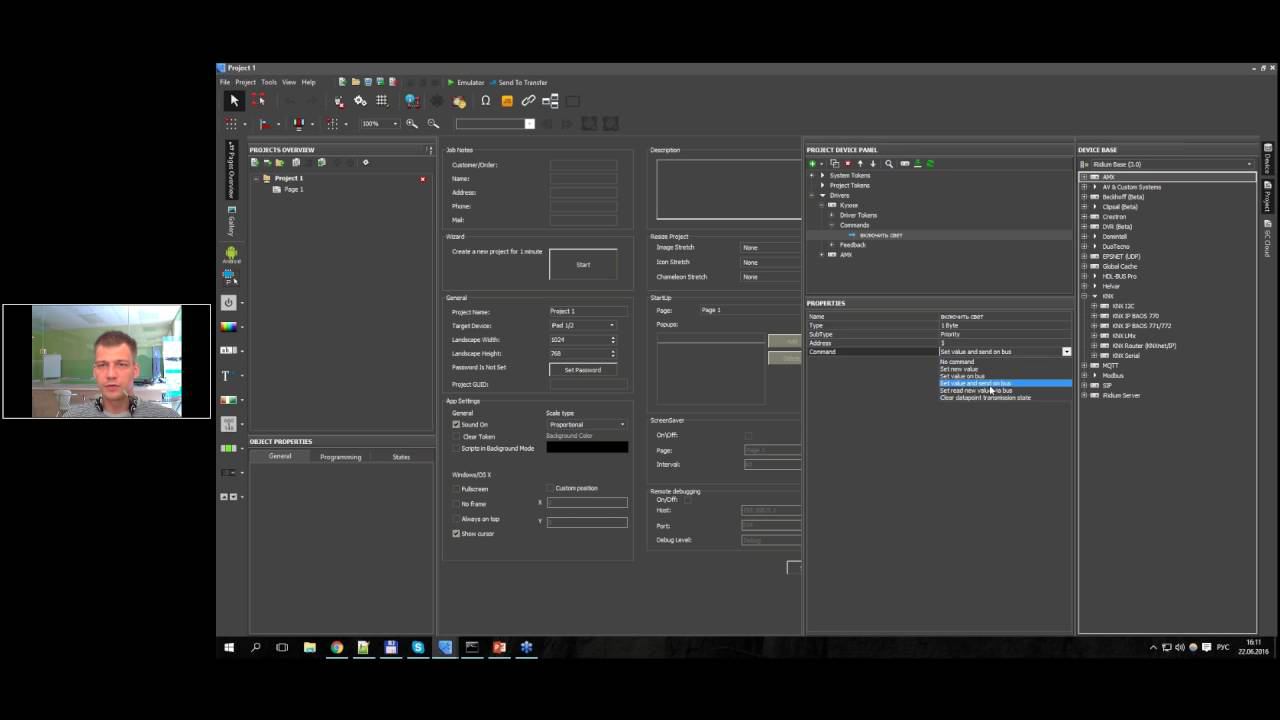1280x720 pixels.
Task: Click the search icon in Project Device Panel
Action: [x=889, y=164]
